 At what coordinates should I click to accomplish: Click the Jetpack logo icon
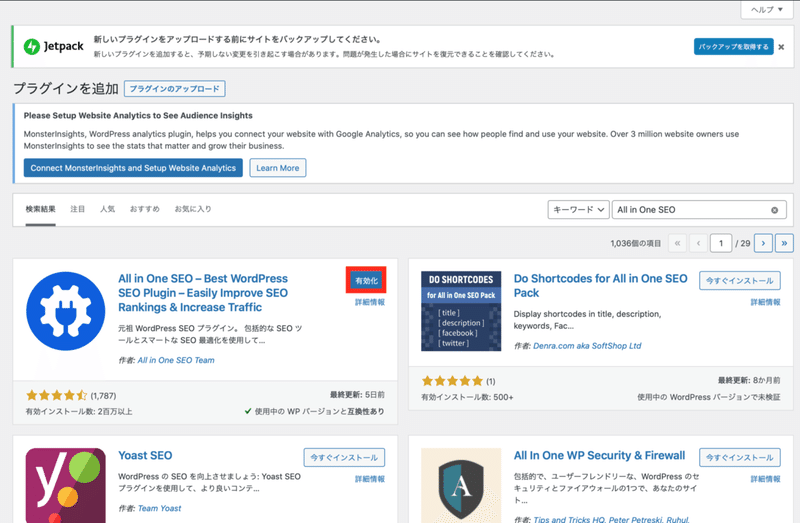(32, 46)
